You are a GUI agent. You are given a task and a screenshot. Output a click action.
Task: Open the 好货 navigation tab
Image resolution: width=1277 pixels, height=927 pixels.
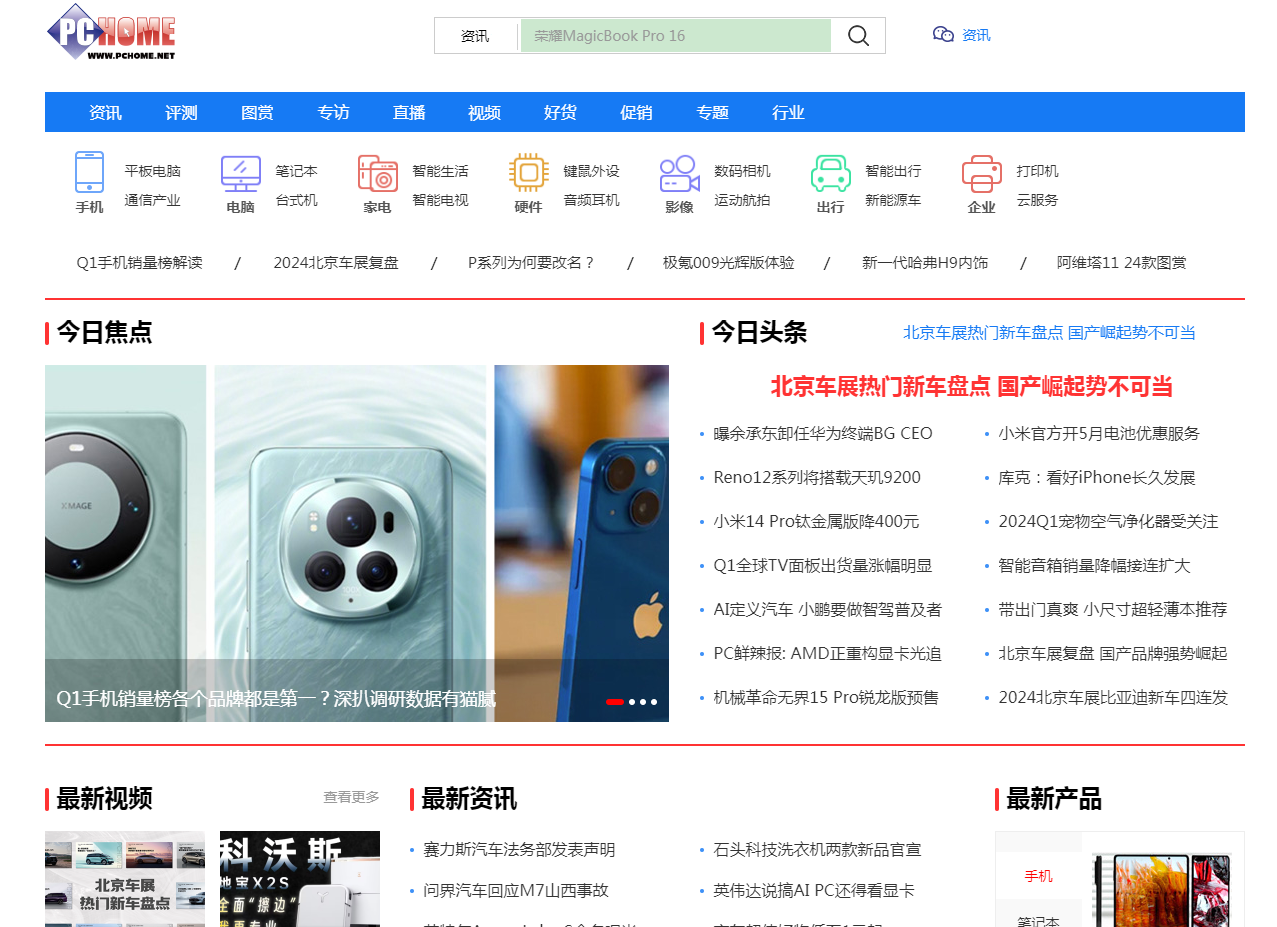(x=560, y=112)
